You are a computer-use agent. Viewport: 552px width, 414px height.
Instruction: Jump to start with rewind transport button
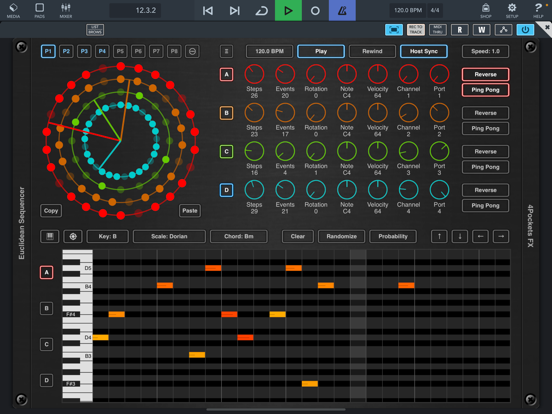coord(208,11)
